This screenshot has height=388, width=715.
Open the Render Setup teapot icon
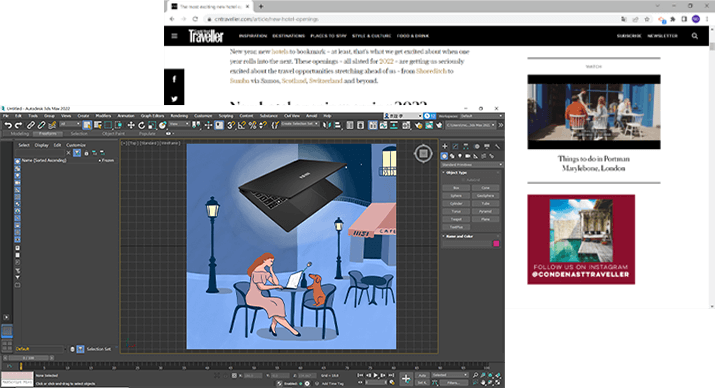pyautogui.click(x=418, y=125)
